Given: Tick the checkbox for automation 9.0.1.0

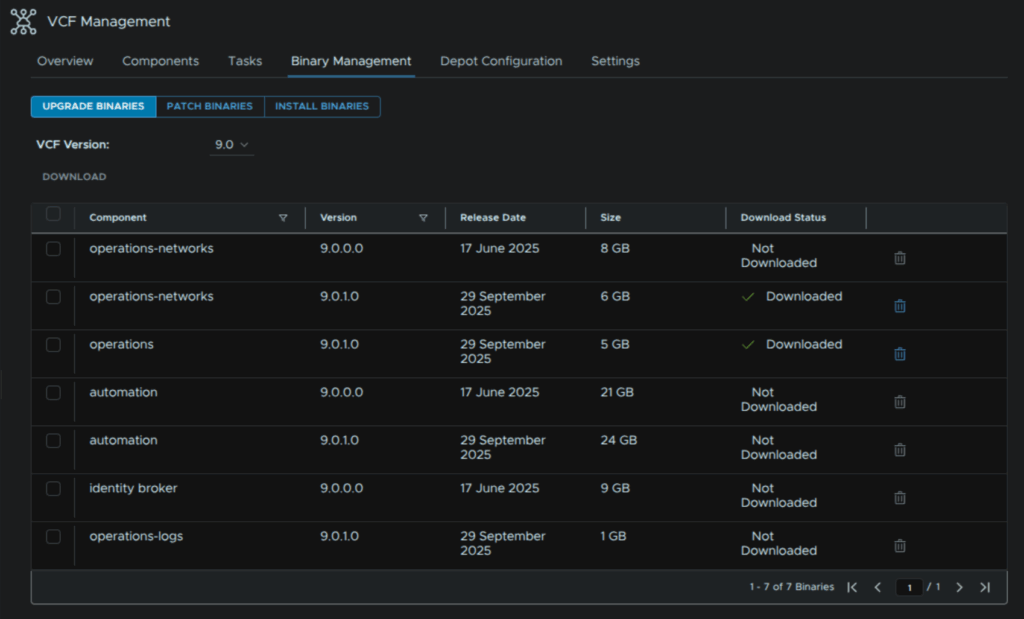Looking at the screenshot, I should point(53,441).
